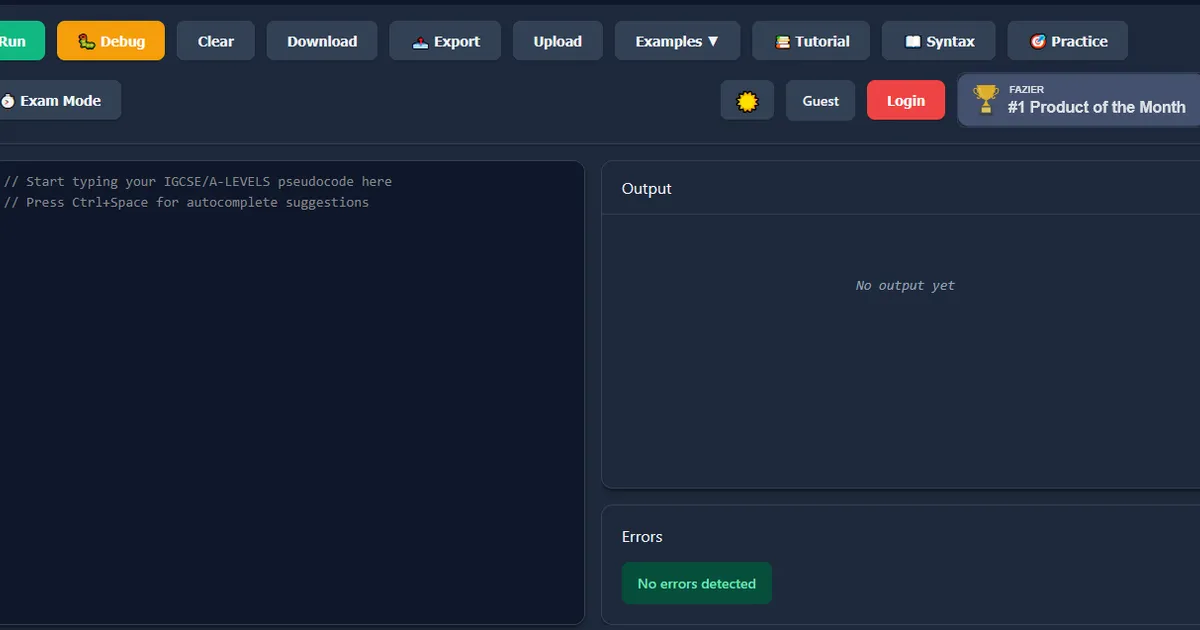Screen dimensions: 1200x630
Task: Click the open book Syntax icon
Action: (x=912, y=42)
